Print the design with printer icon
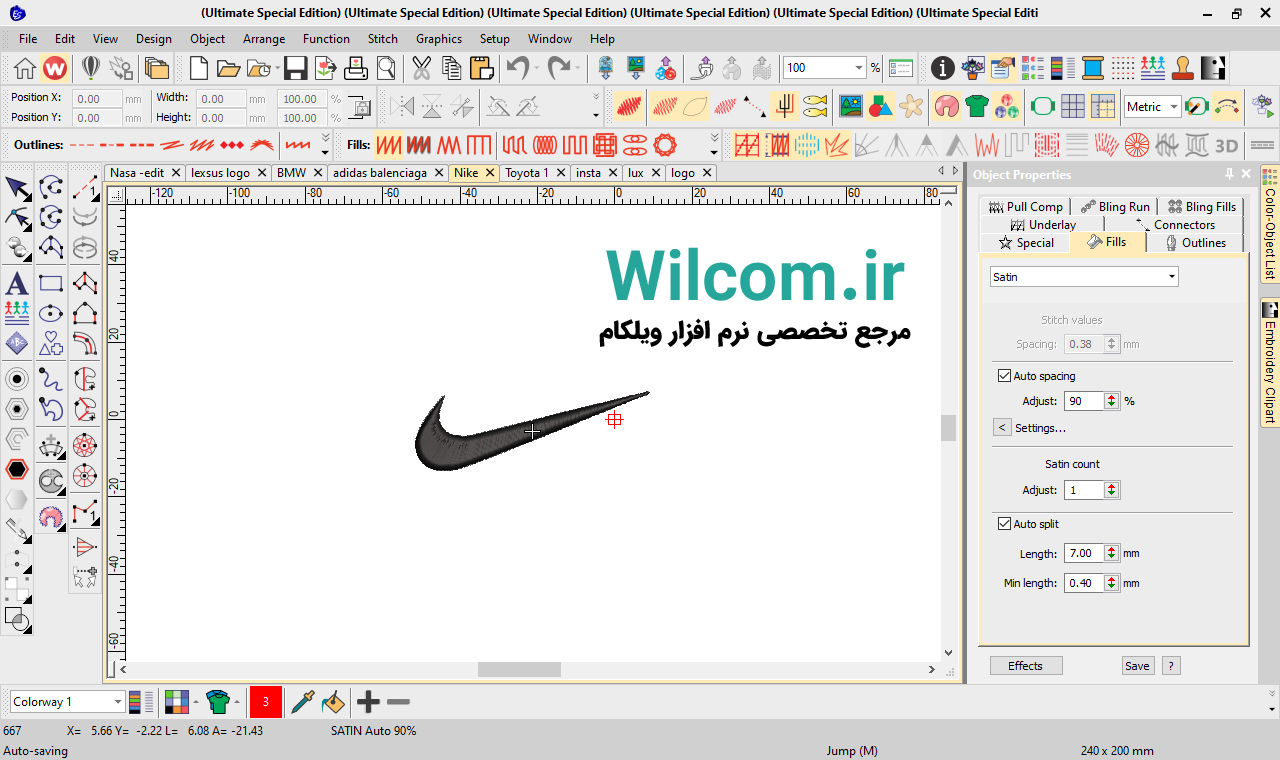 point(356,68)
